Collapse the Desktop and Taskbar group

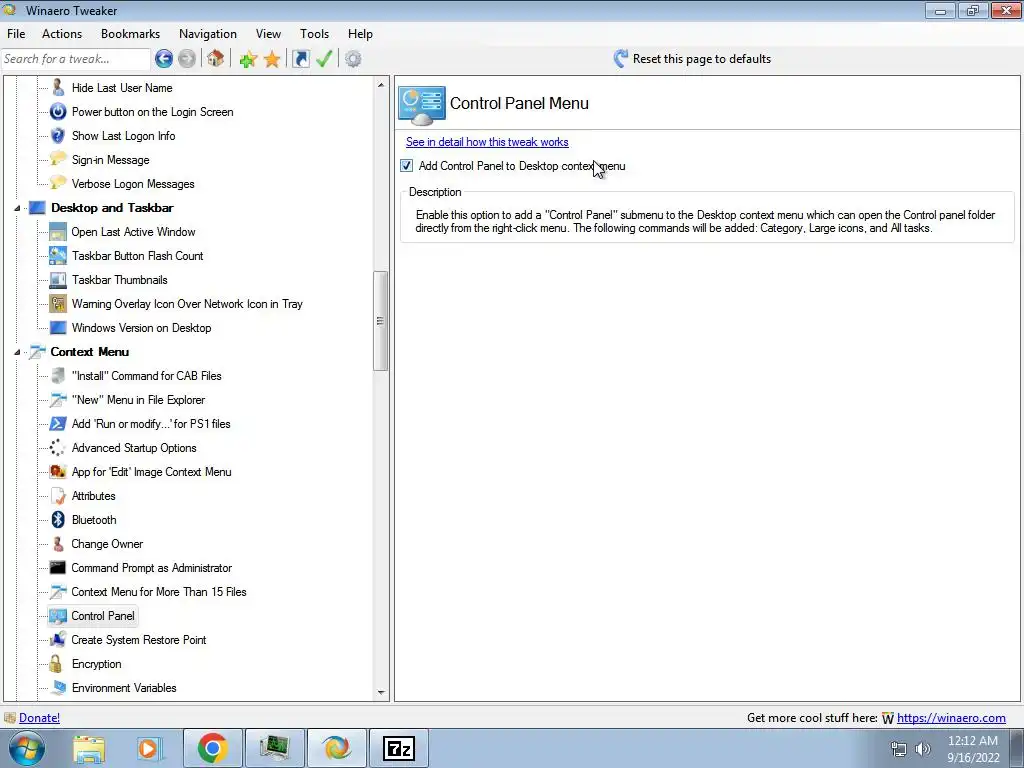tap(18, 208)
